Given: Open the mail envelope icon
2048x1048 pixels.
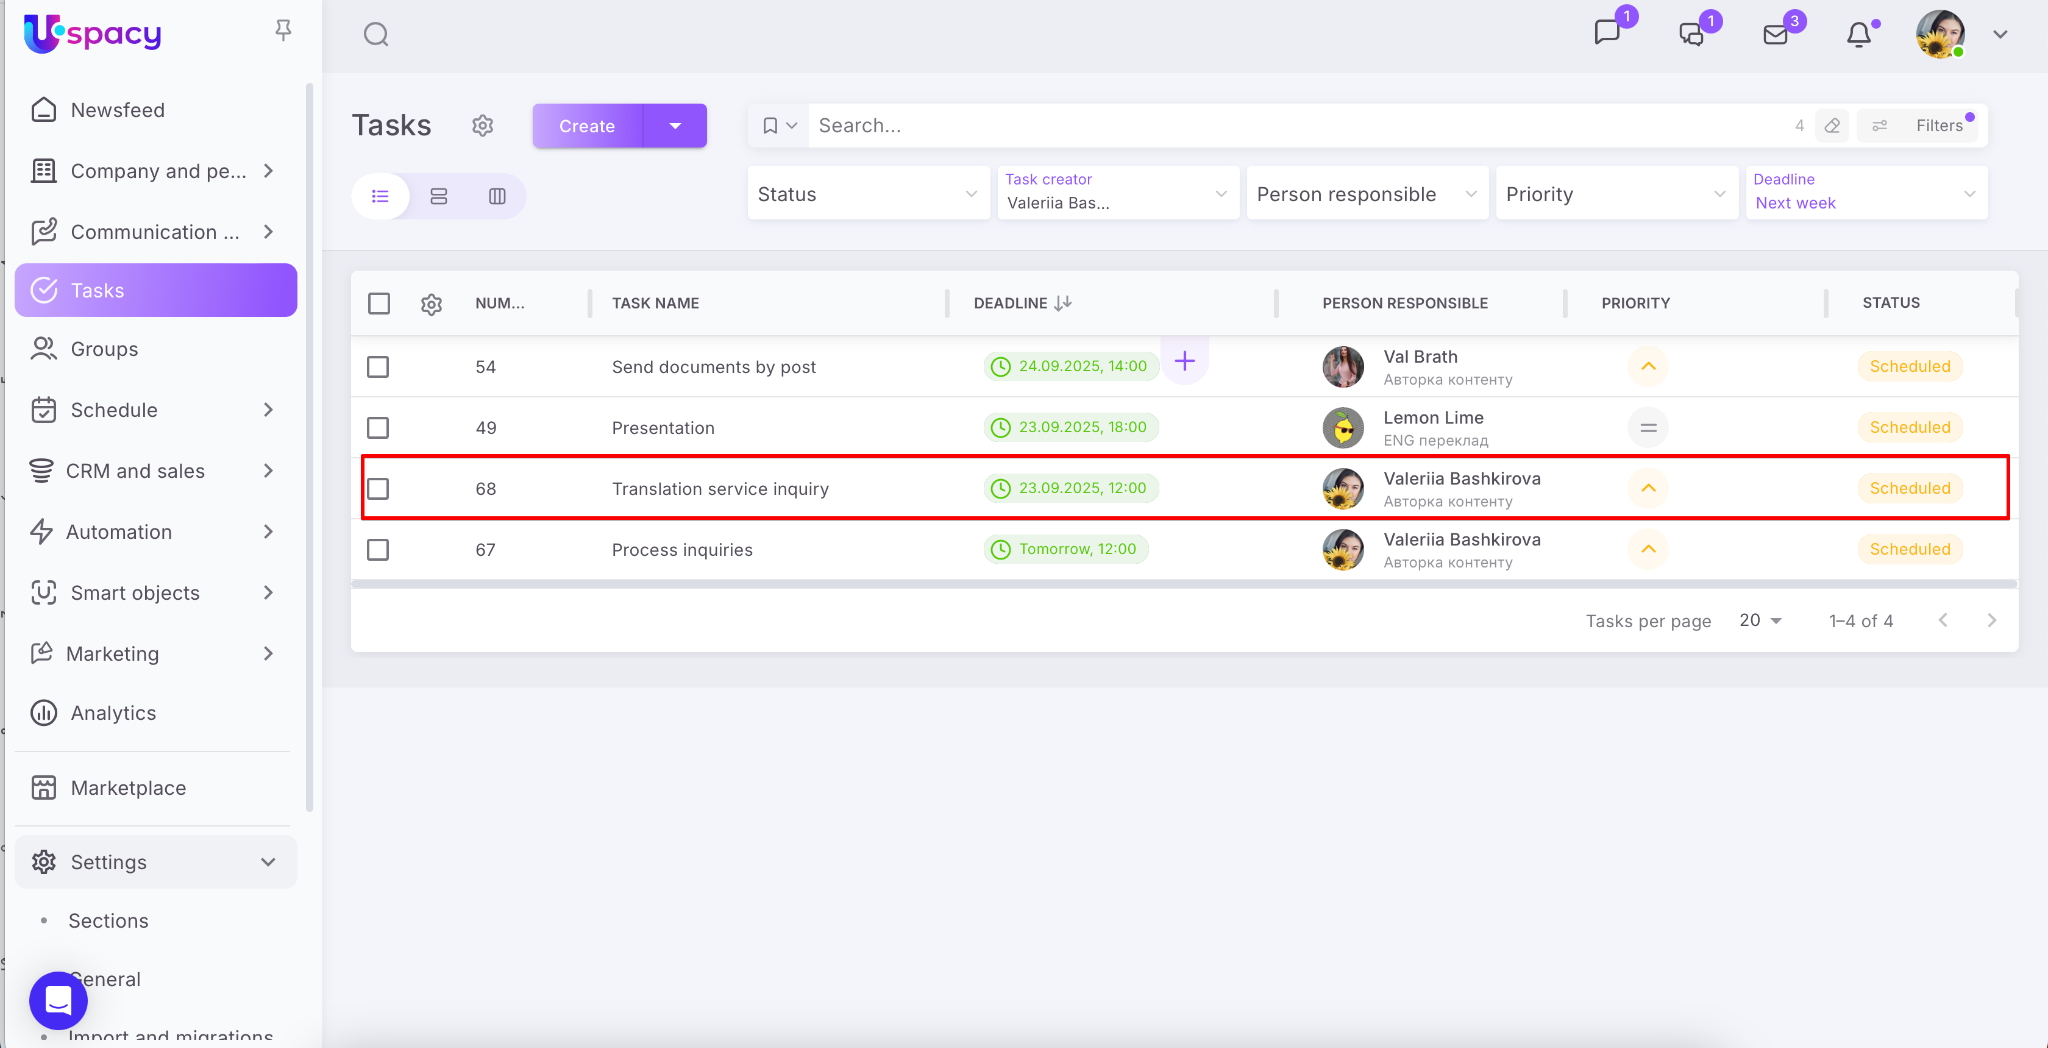Looking at the screenshot, I should click(x=1775, y=35).
